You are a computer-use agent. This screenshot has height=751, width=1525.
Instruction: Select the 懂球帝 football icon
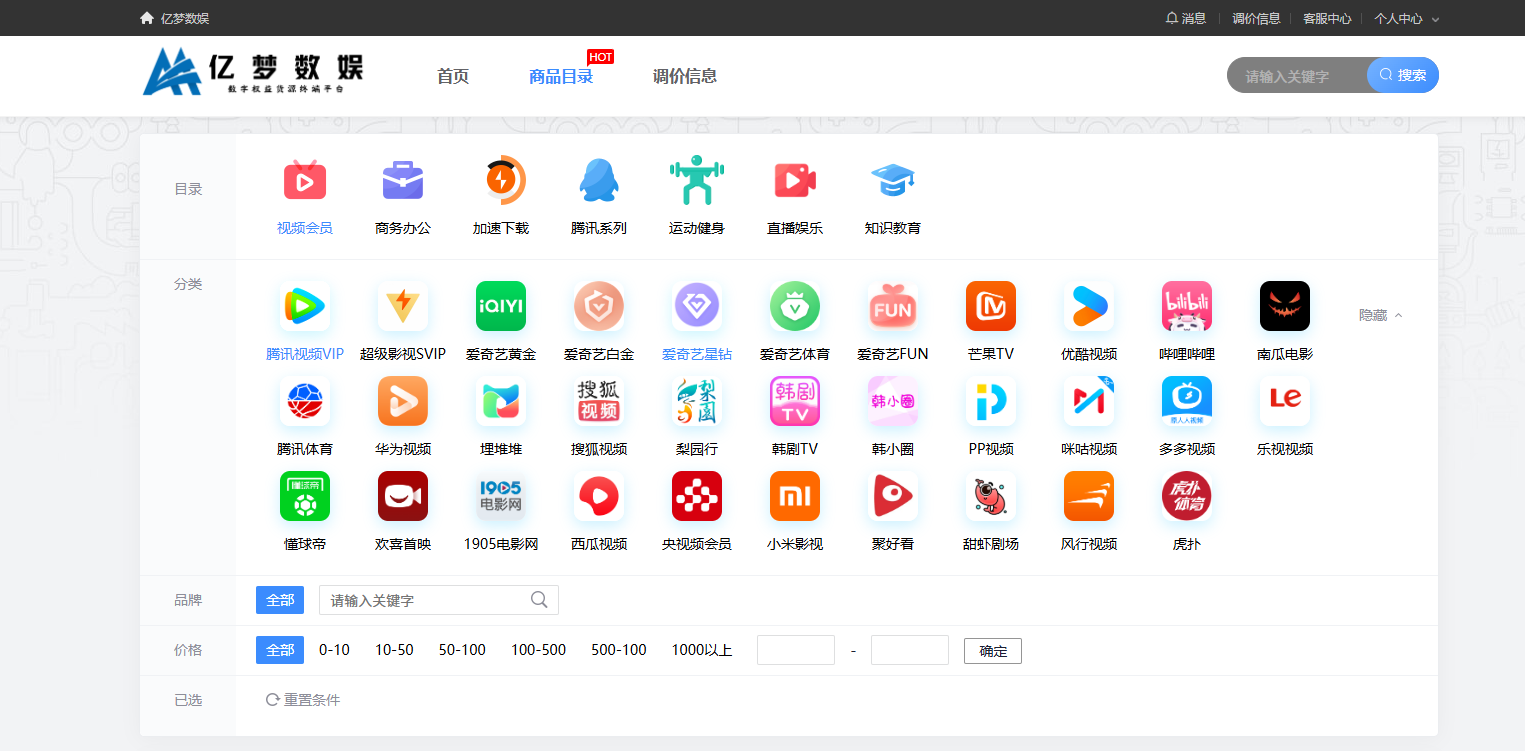[305, 496]
